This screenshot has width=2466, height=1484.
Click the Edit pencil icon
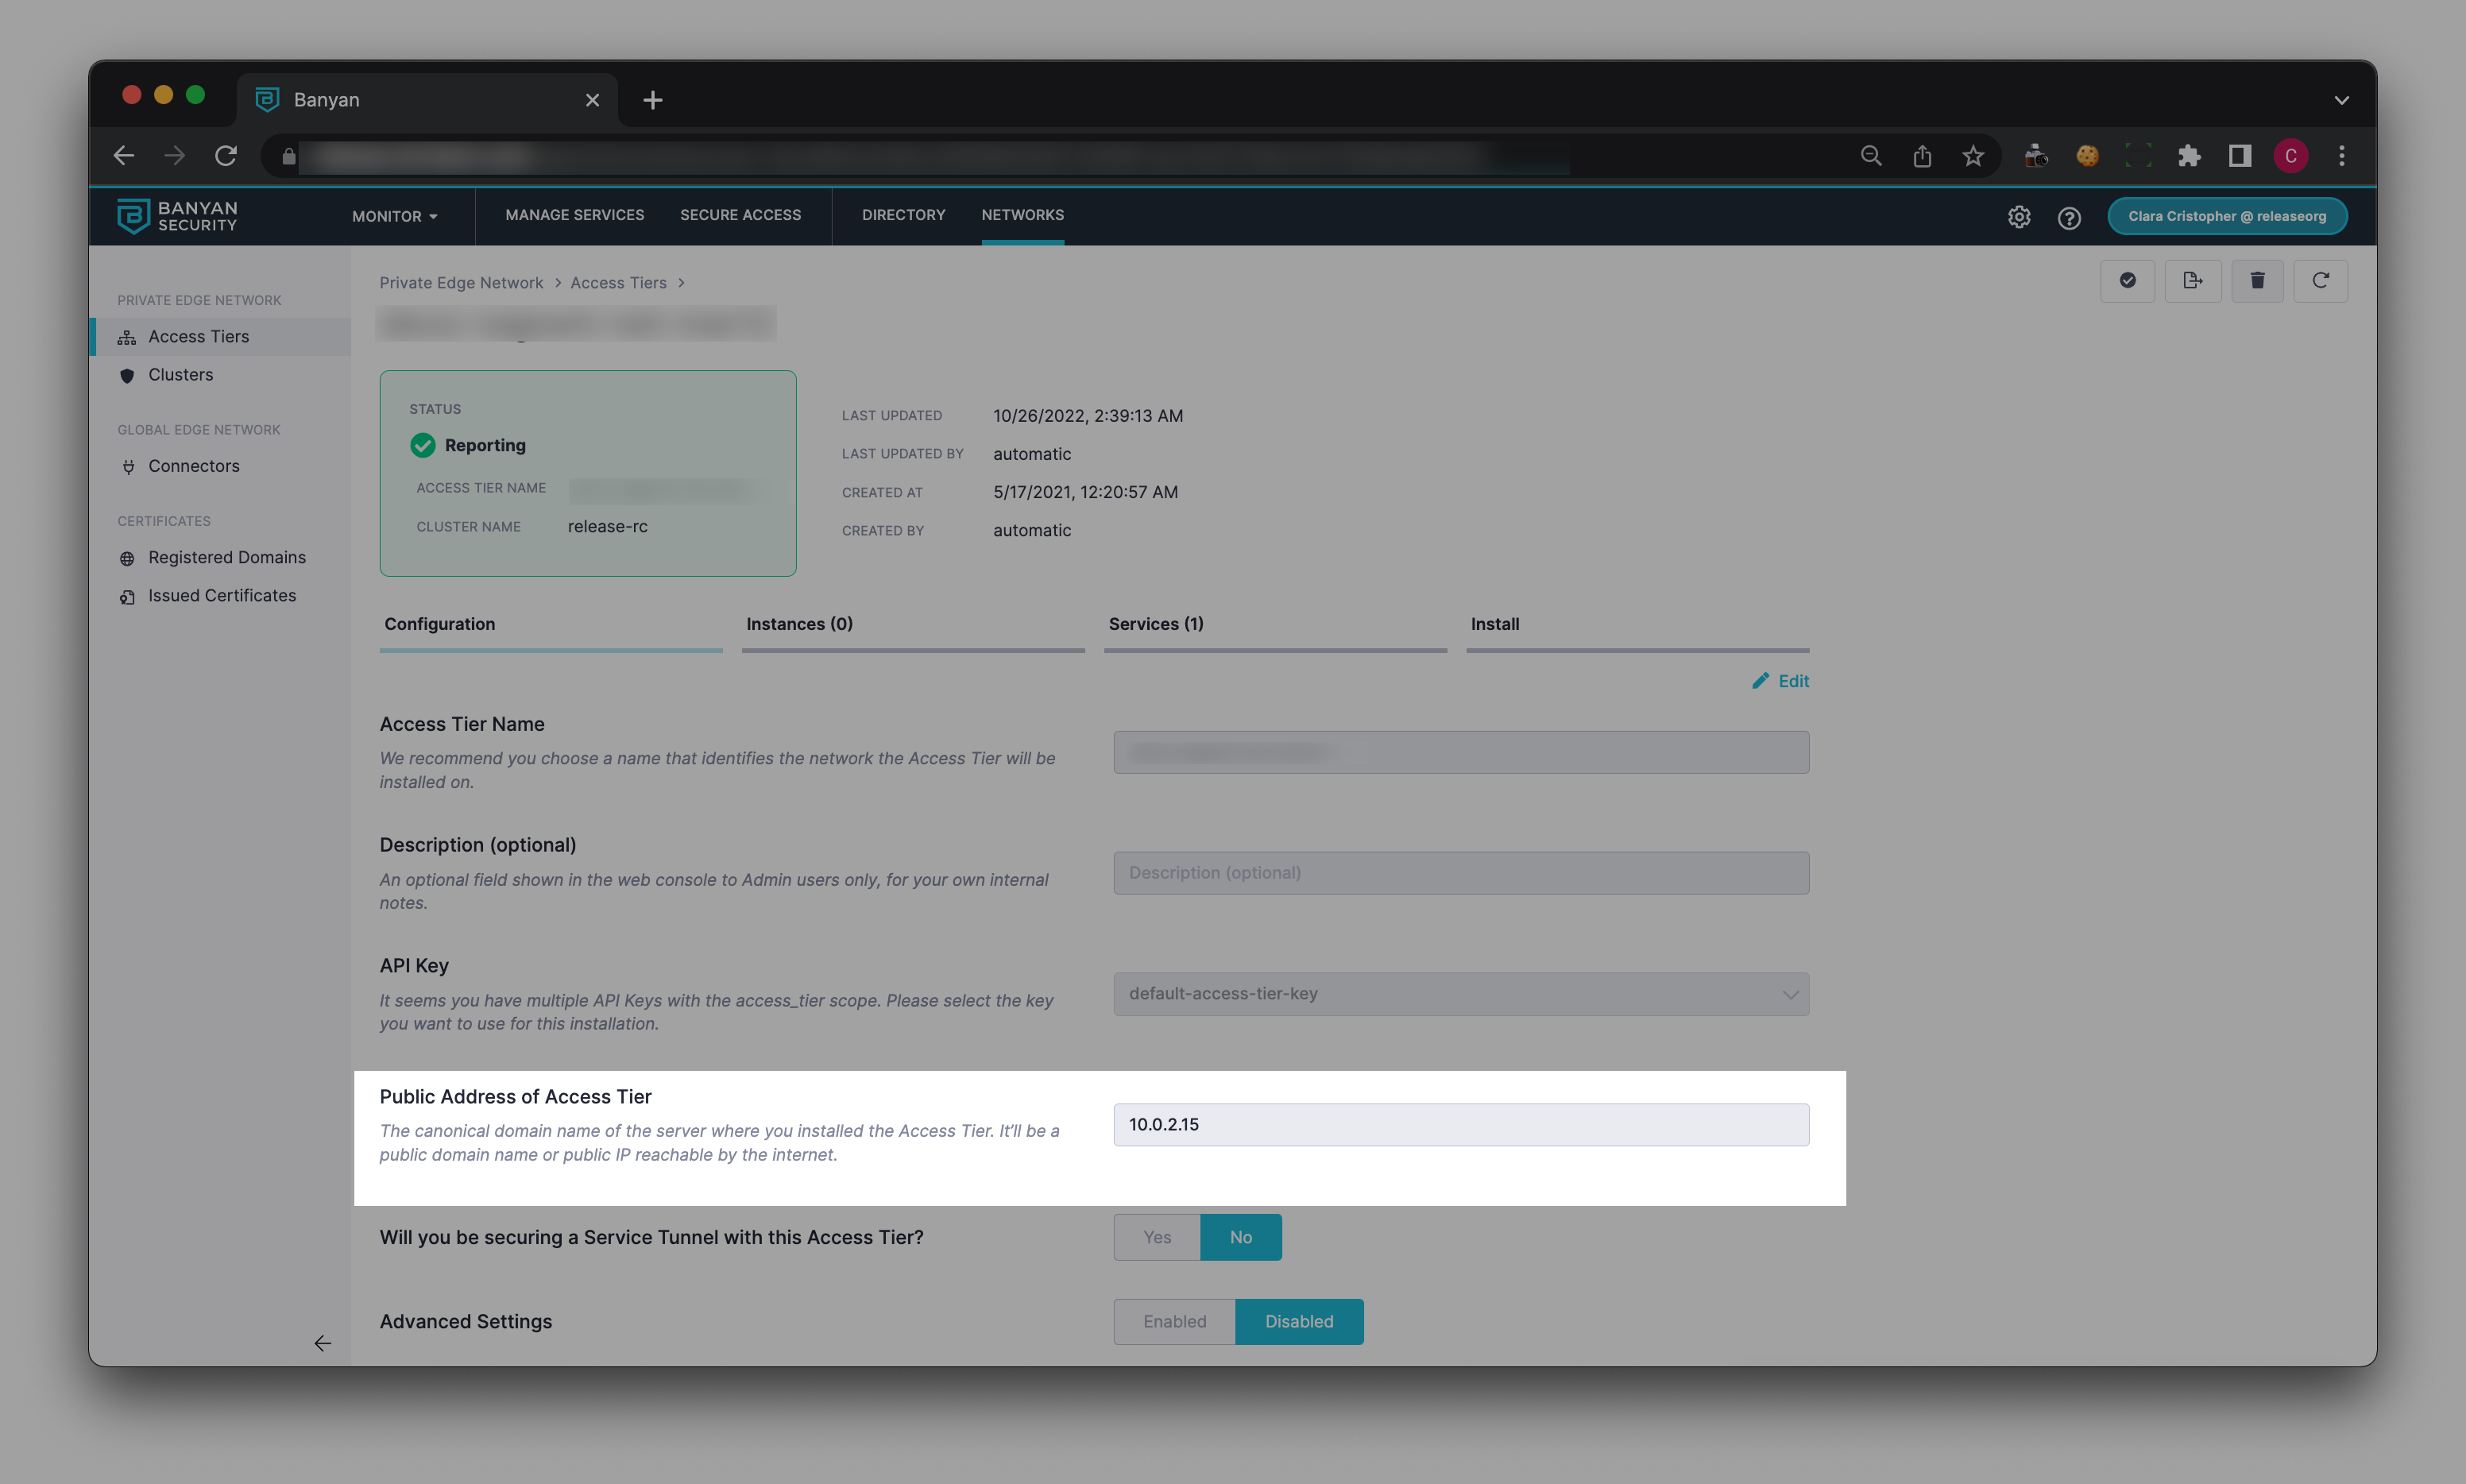click(x=1760, y=681)
